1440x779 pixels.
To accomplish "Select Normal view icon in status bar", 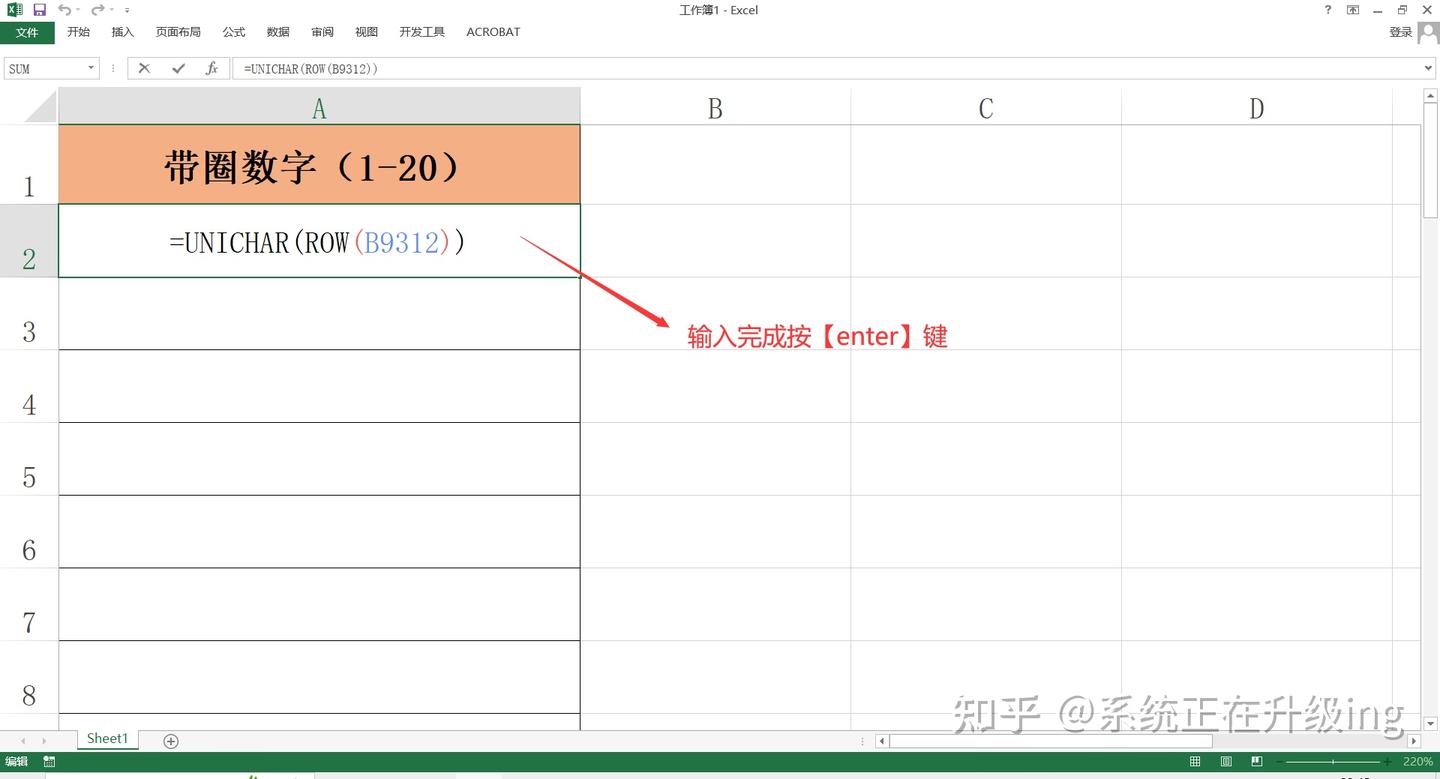I will pyautogui.click(x=1195, y=761).
